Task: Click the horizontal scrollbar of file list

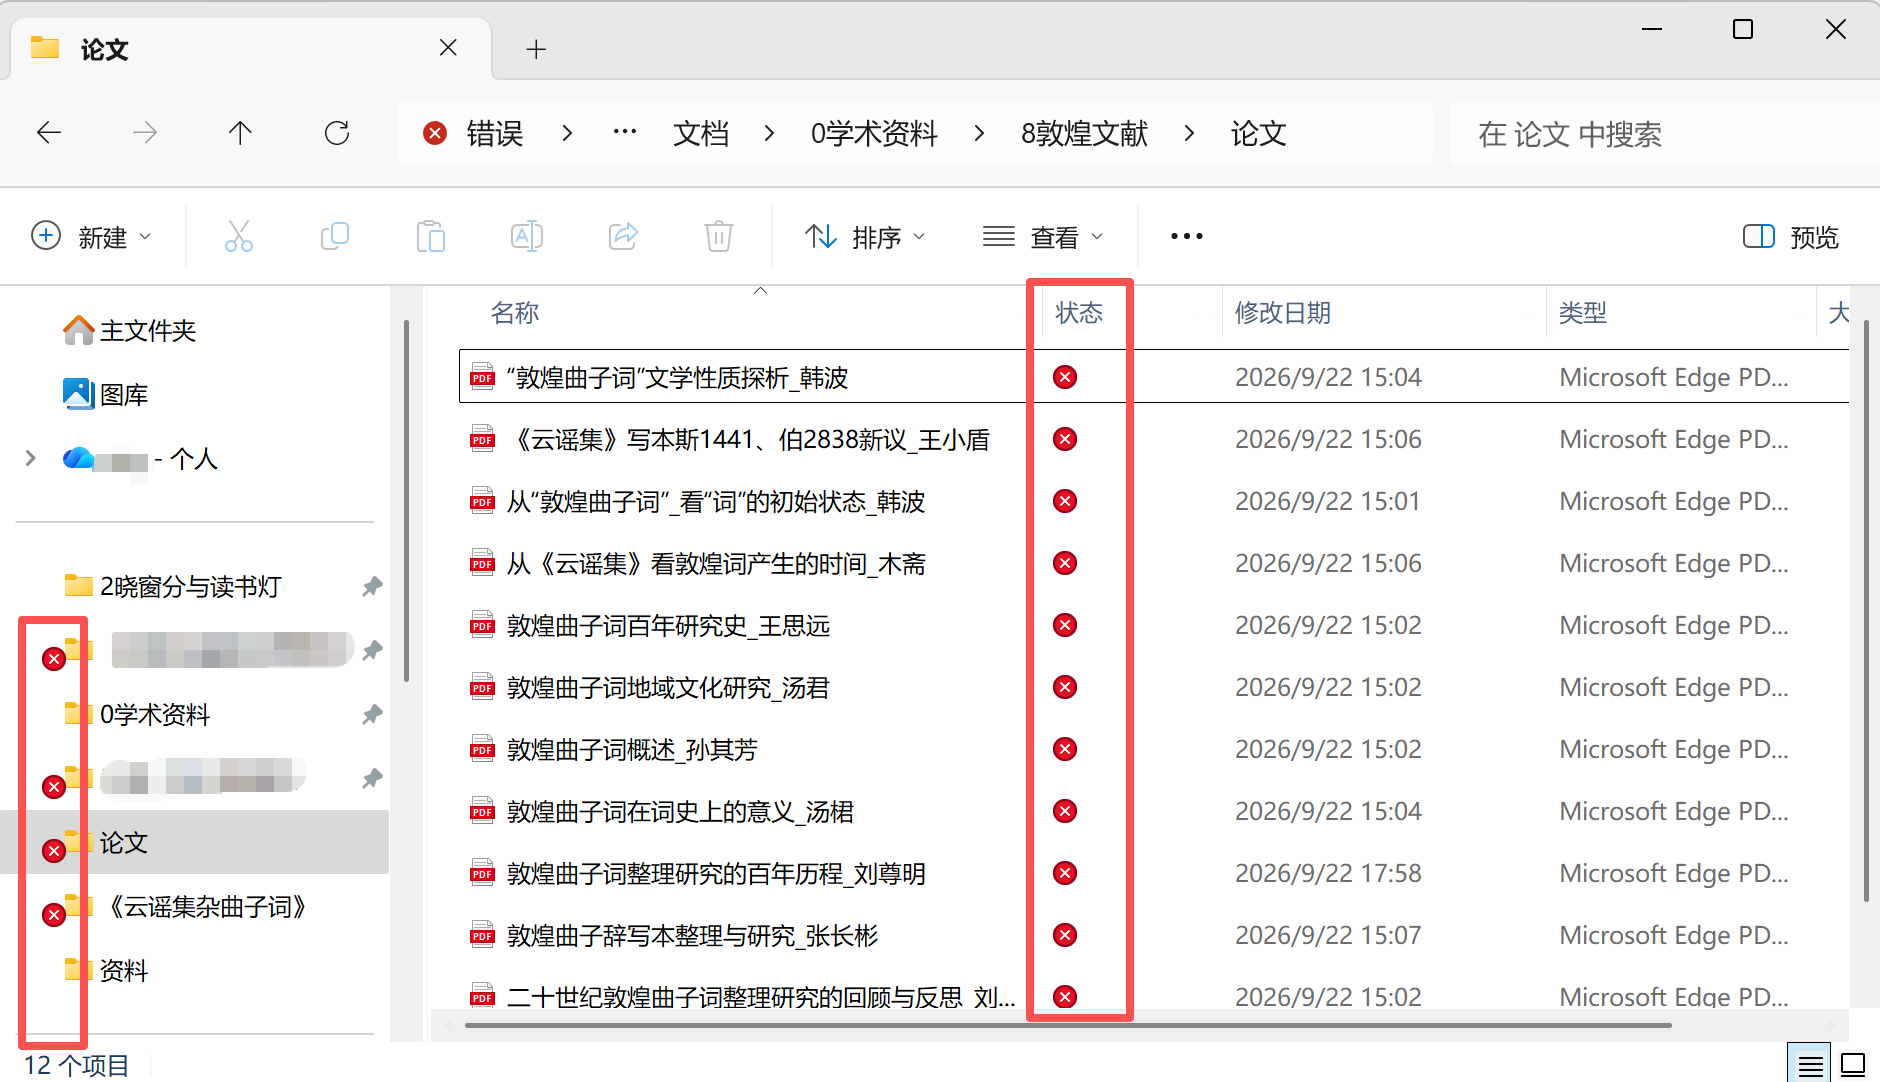Action: click(x=1068, y=1025)
